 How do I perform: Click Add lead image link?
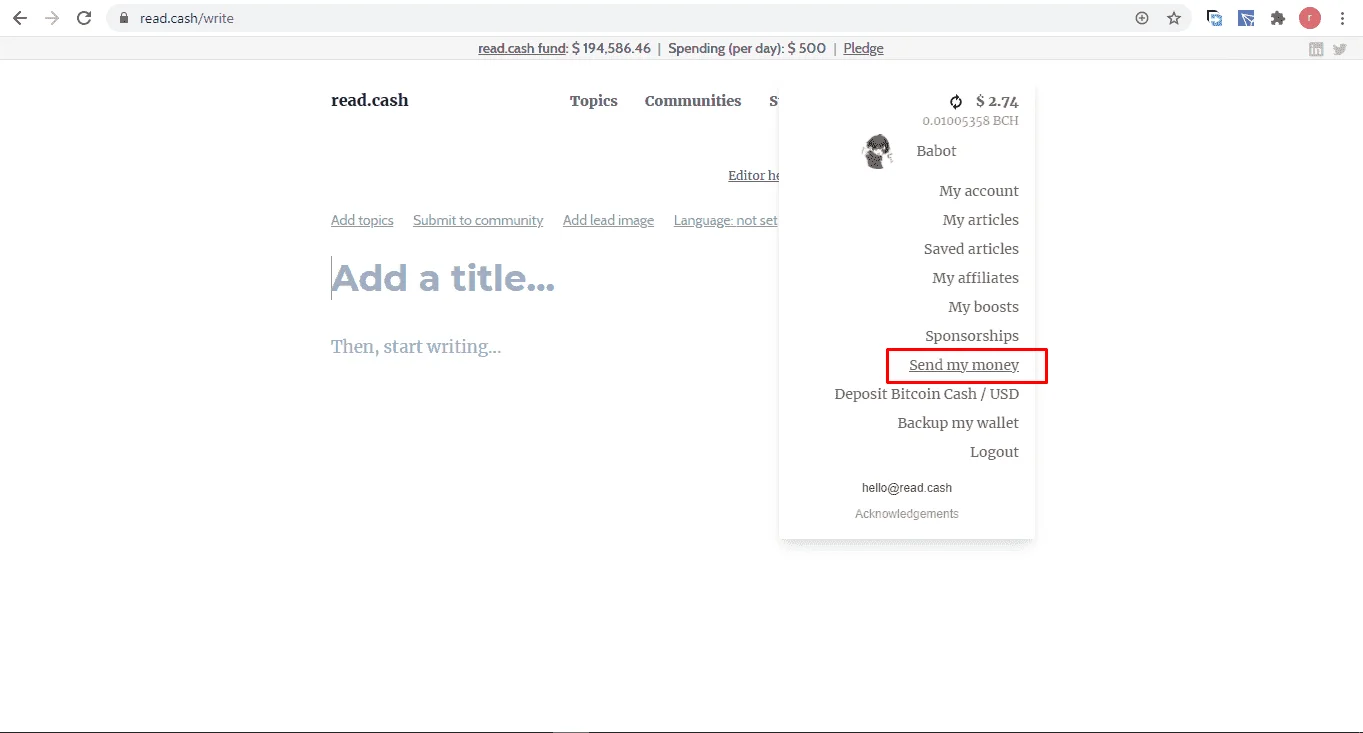[x=608, y=220]
